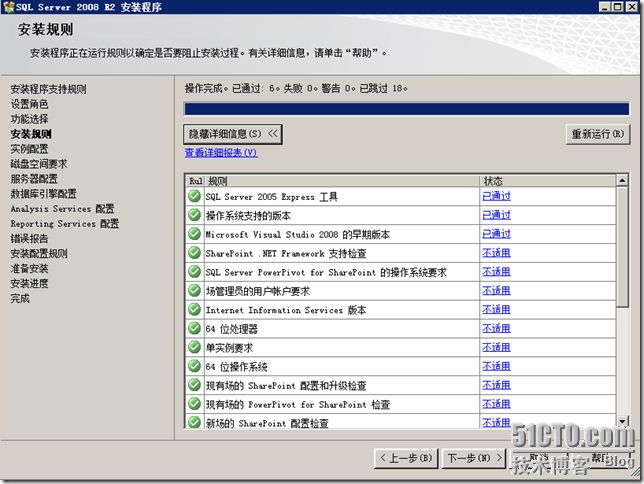Open 已通过 status for 操作系统支持的版本

pos(496,215)
